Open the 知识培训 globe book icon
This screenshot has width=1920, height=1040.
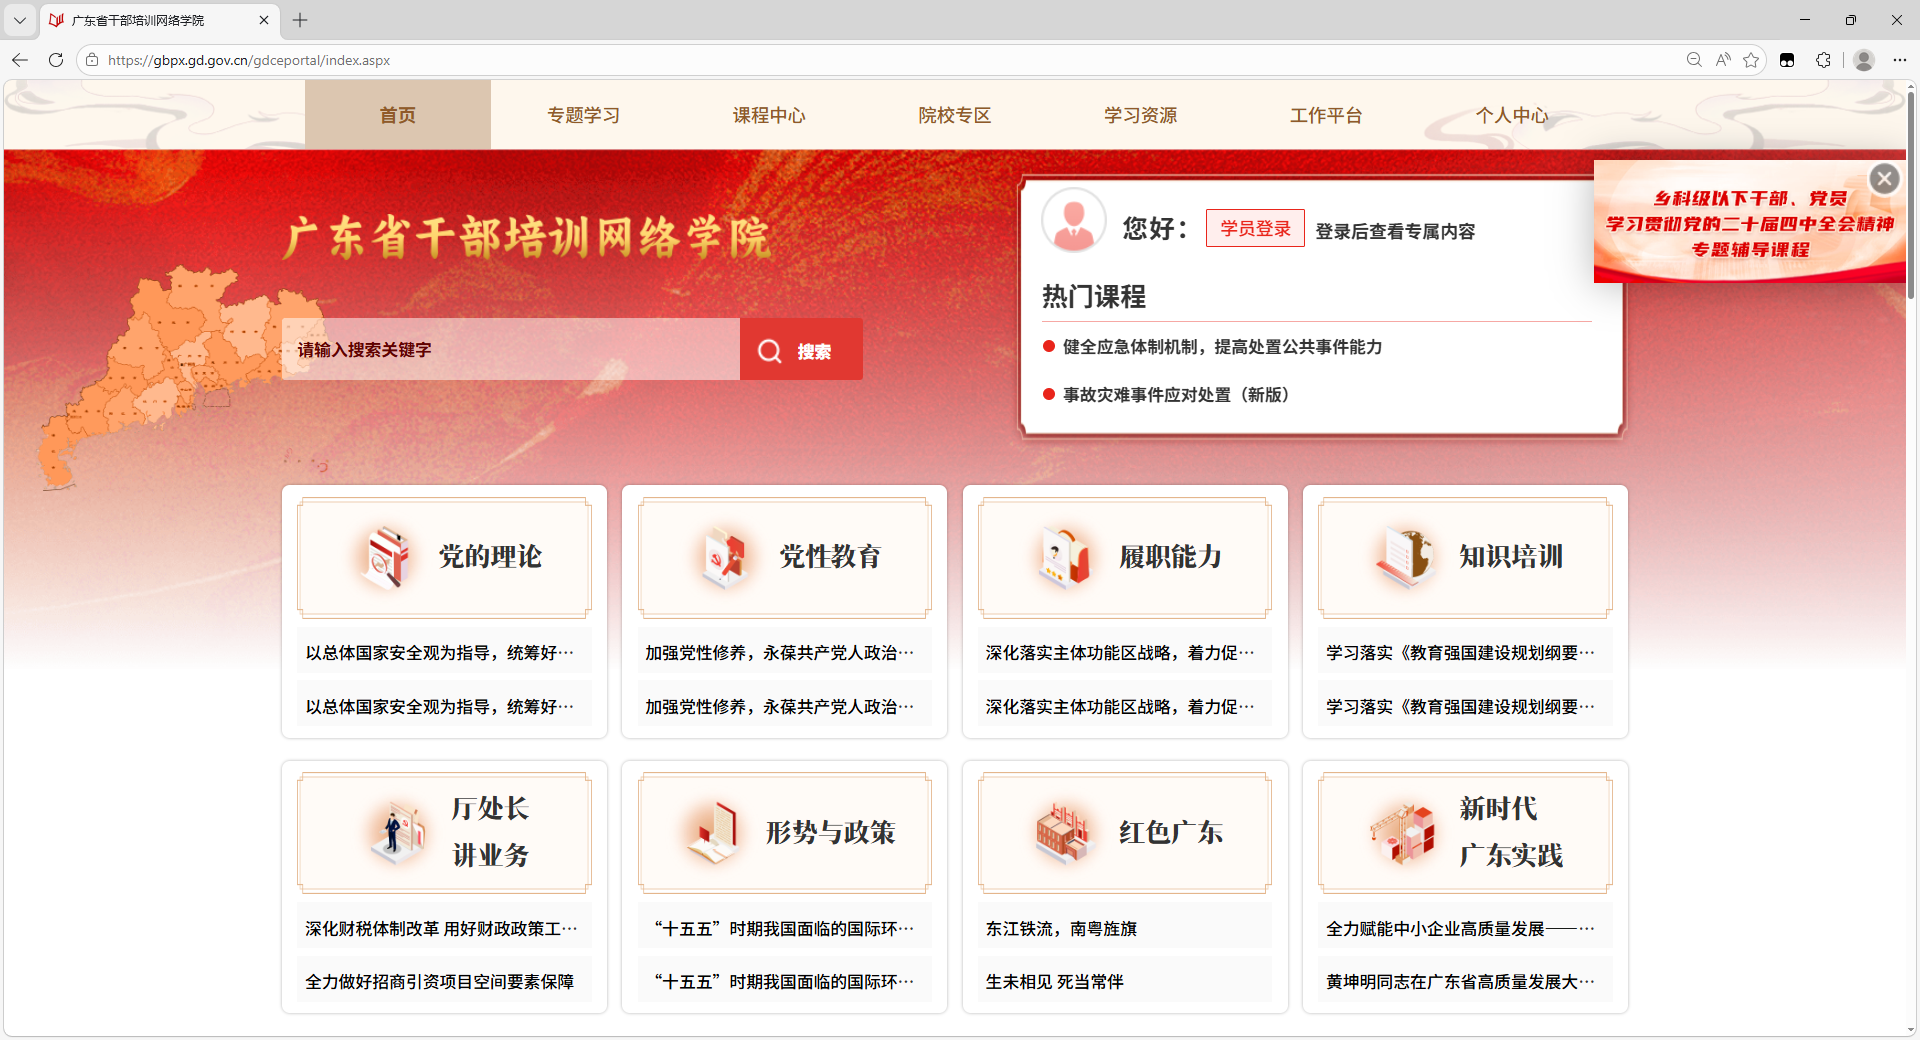coord(1405,557)
